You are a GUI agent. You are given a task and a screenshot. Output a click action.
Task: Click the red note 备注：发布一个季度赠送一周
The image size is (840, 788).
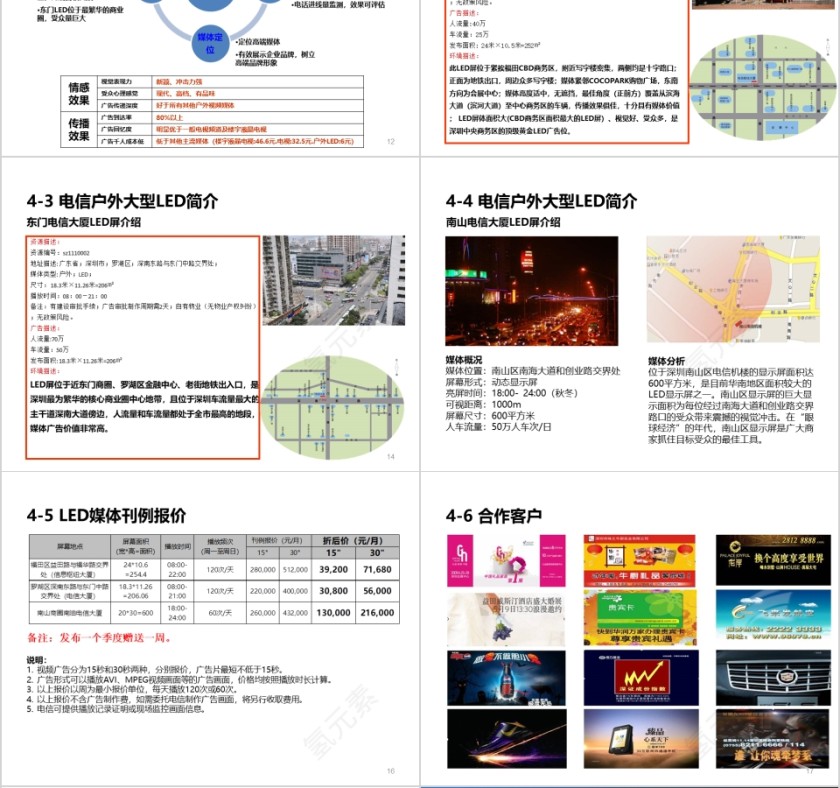click(x=97, y=638)
